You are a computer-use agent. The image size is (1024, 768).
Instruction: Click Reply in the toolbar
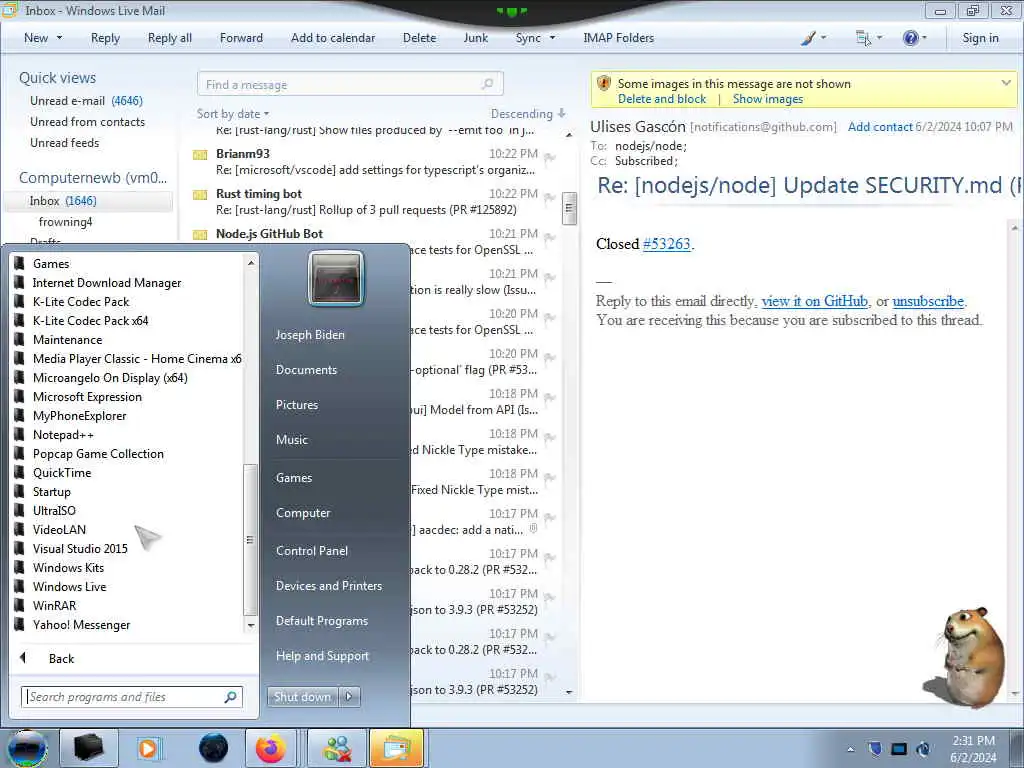point(105,38)
